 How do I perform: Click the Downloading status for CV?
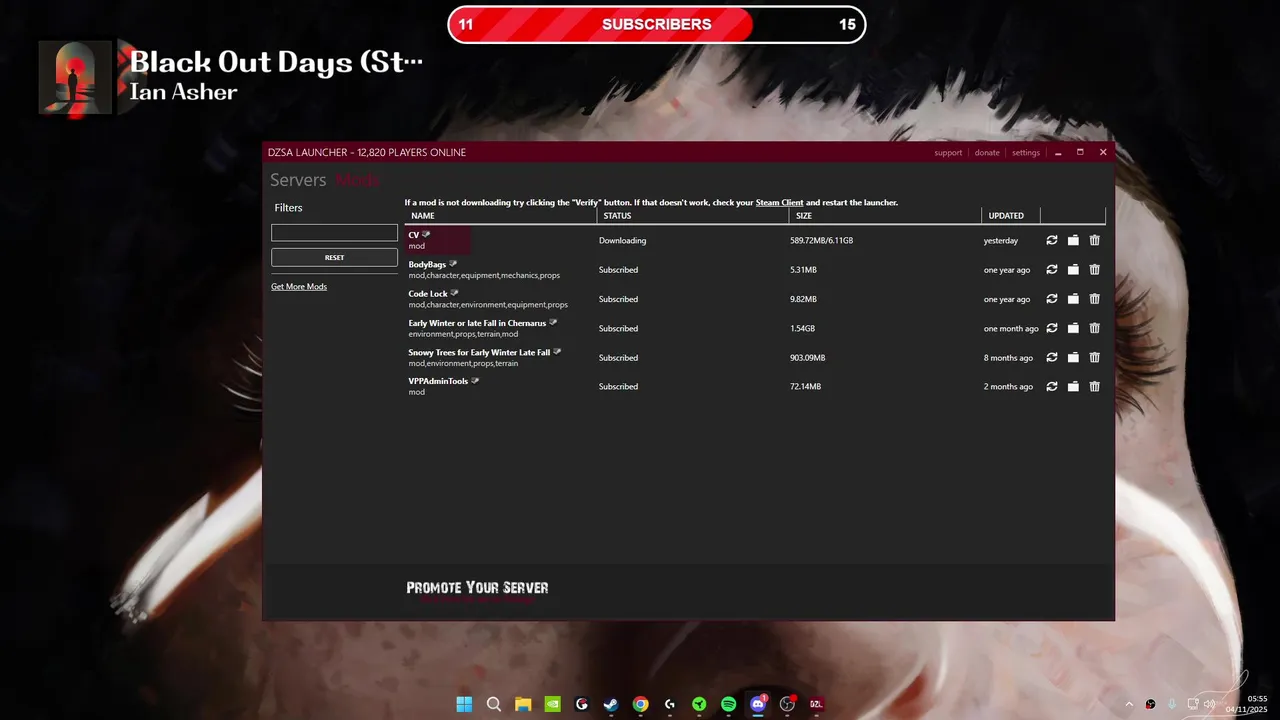pos(622,241)
